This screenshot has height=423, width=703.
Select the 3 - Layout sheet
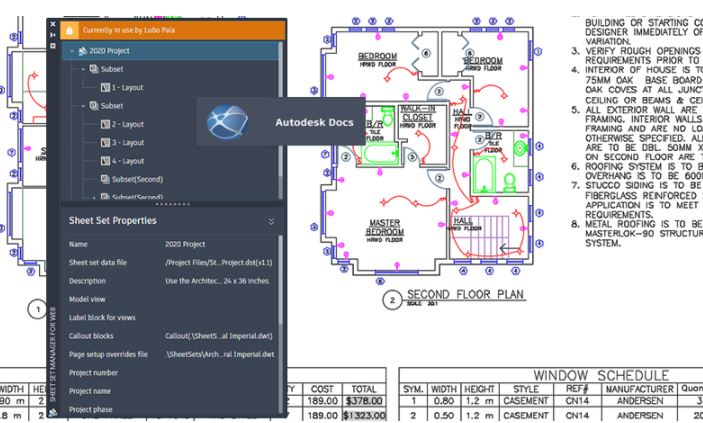click(128, 143)
